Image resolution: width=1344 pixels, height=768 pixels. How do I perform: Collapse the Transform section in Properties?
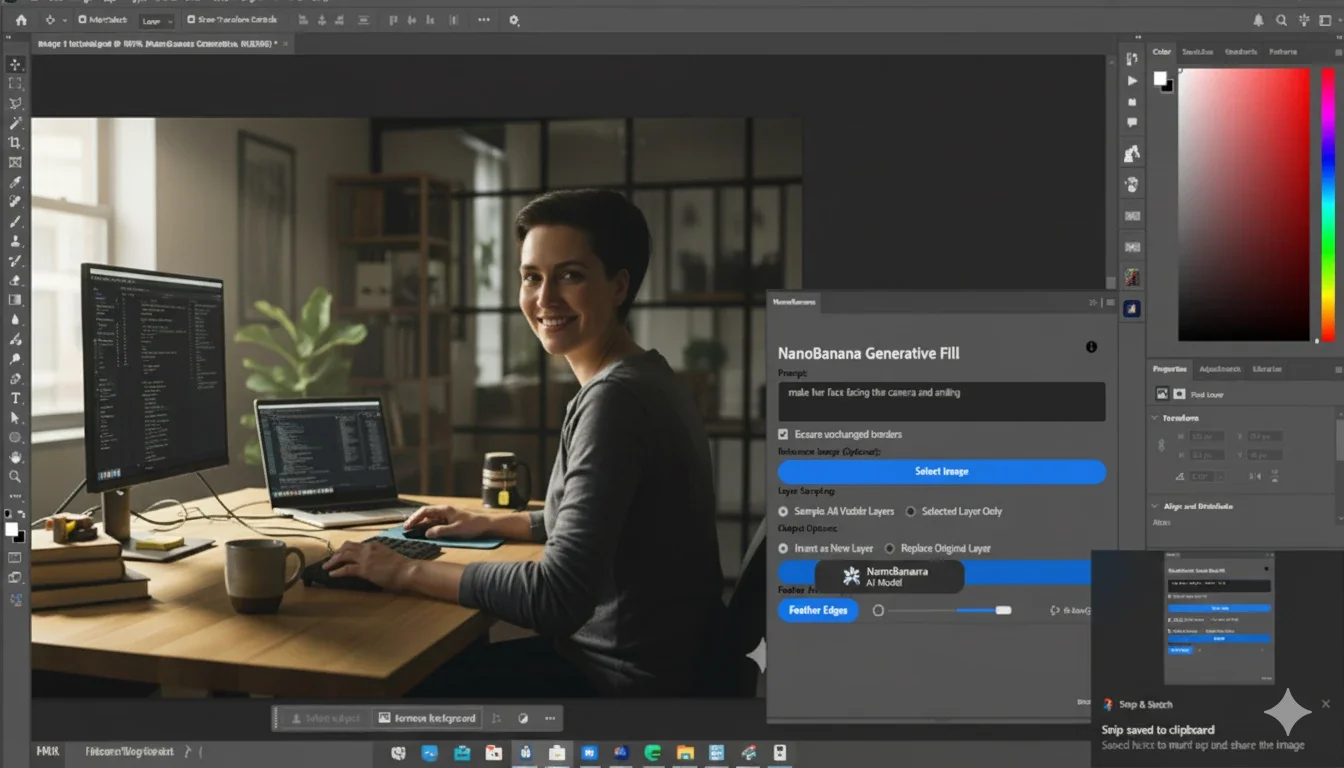pyautogui.click(x=1156, y=418)
